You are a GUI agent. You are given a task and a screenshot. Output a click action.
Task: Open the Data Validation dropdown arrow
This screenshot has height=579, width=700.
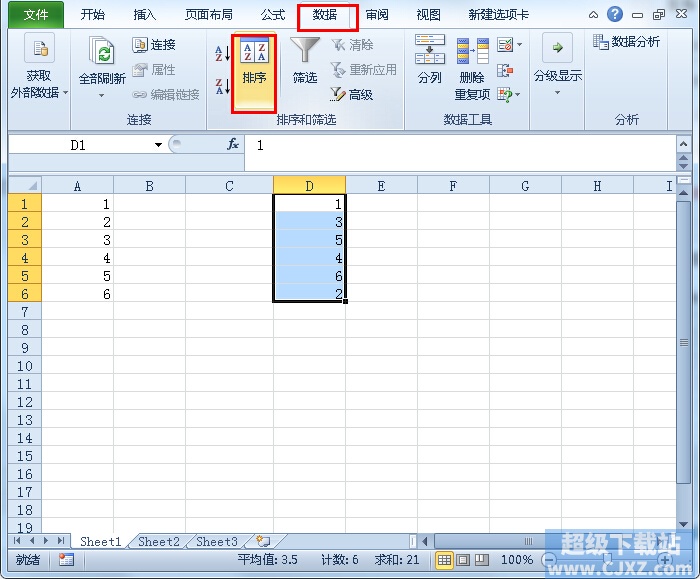tap(519, 45)
